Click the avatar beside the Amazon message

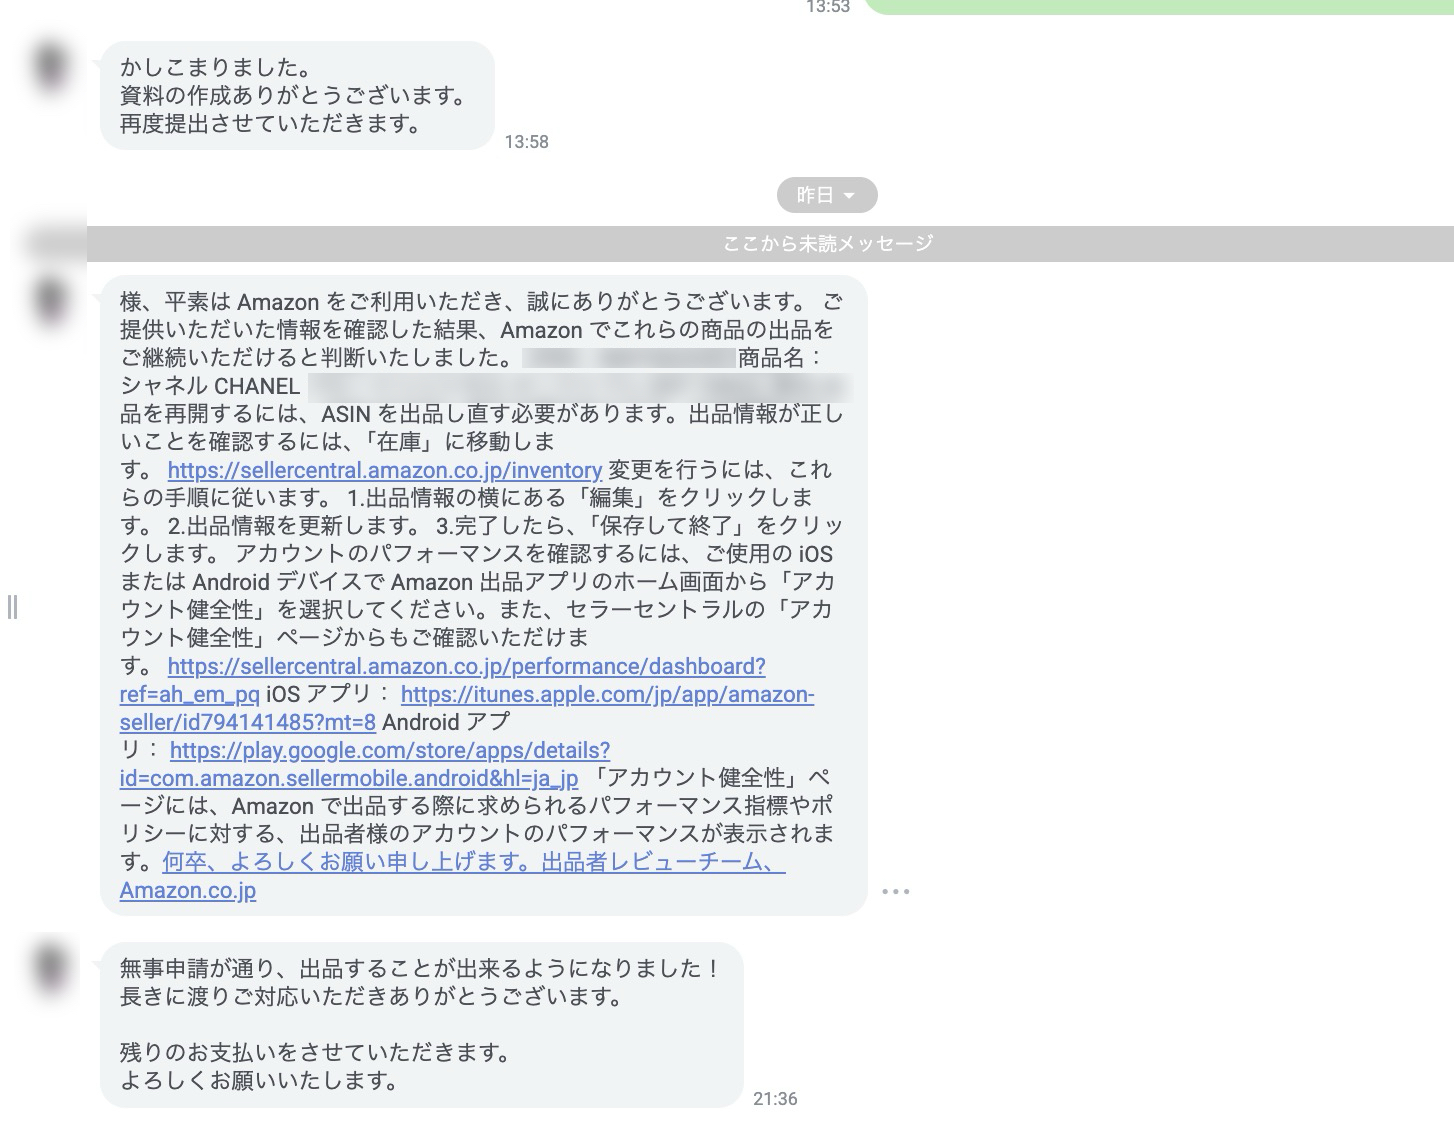pos(50,302)
